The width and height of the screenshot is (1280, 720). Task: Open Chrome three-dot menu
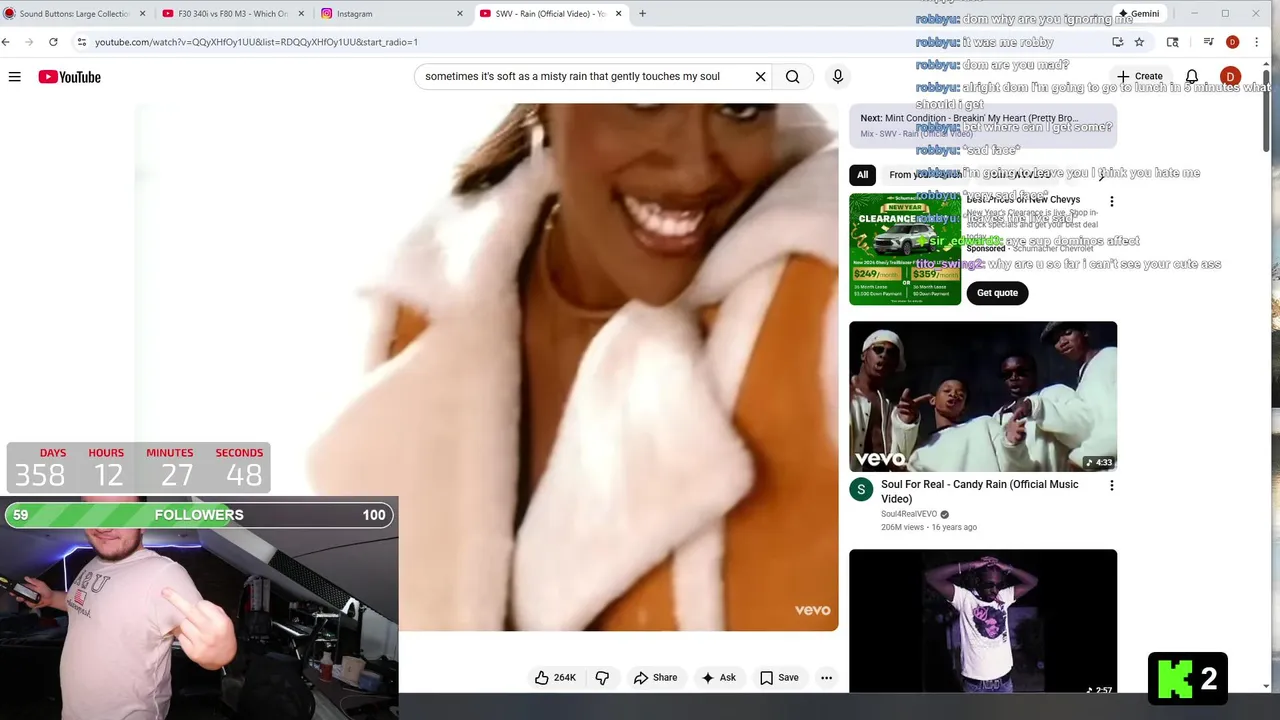click(x=1257, y=42)
